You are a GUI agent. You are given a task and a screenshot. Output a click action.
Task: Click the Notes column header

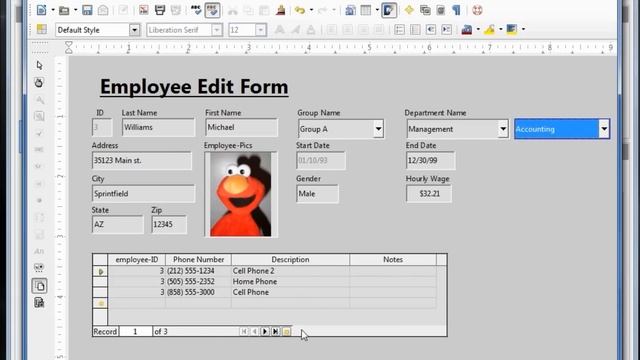[393, 260]
